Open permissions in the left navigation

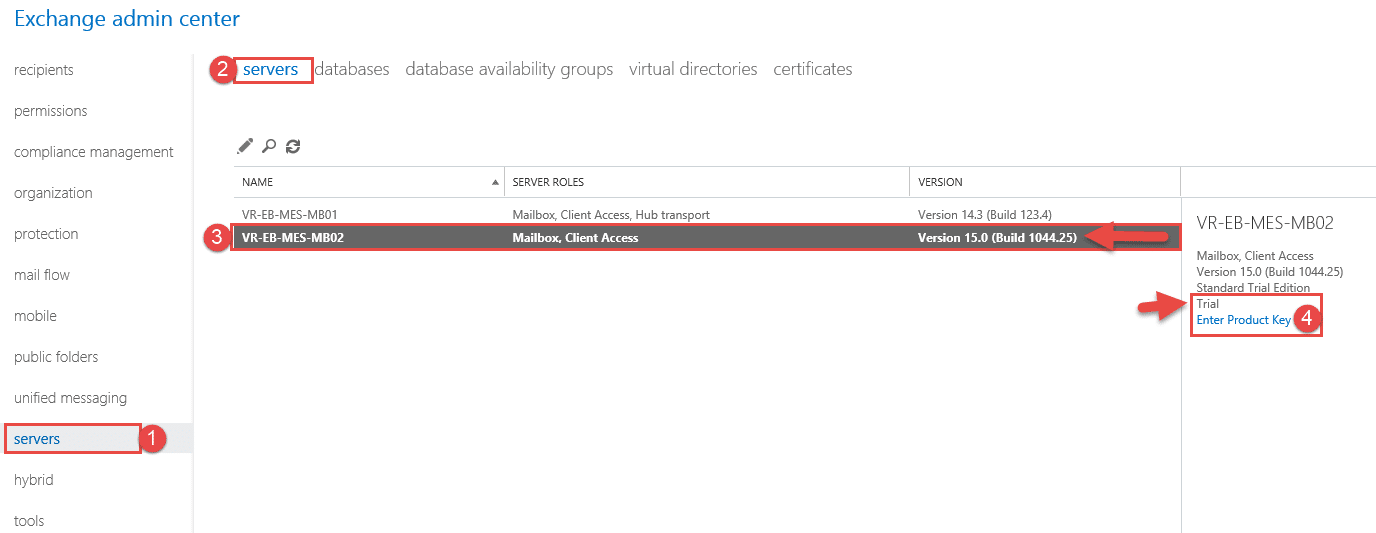click(51, 111)
